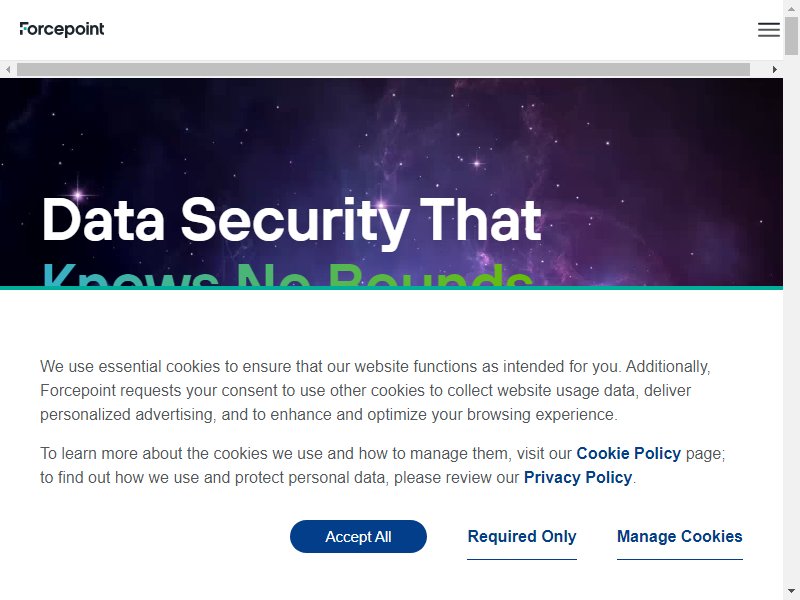800x600 pixels.
Task: Click the vertical scrollbar thumb at top right
Action: point(791,36)
